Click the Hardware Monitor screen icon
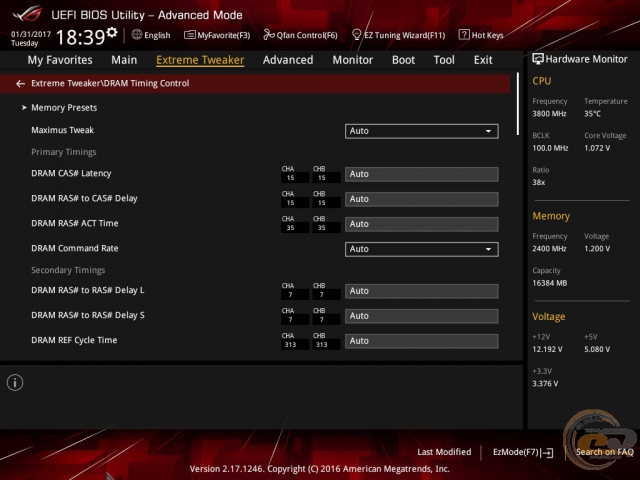 538,59
